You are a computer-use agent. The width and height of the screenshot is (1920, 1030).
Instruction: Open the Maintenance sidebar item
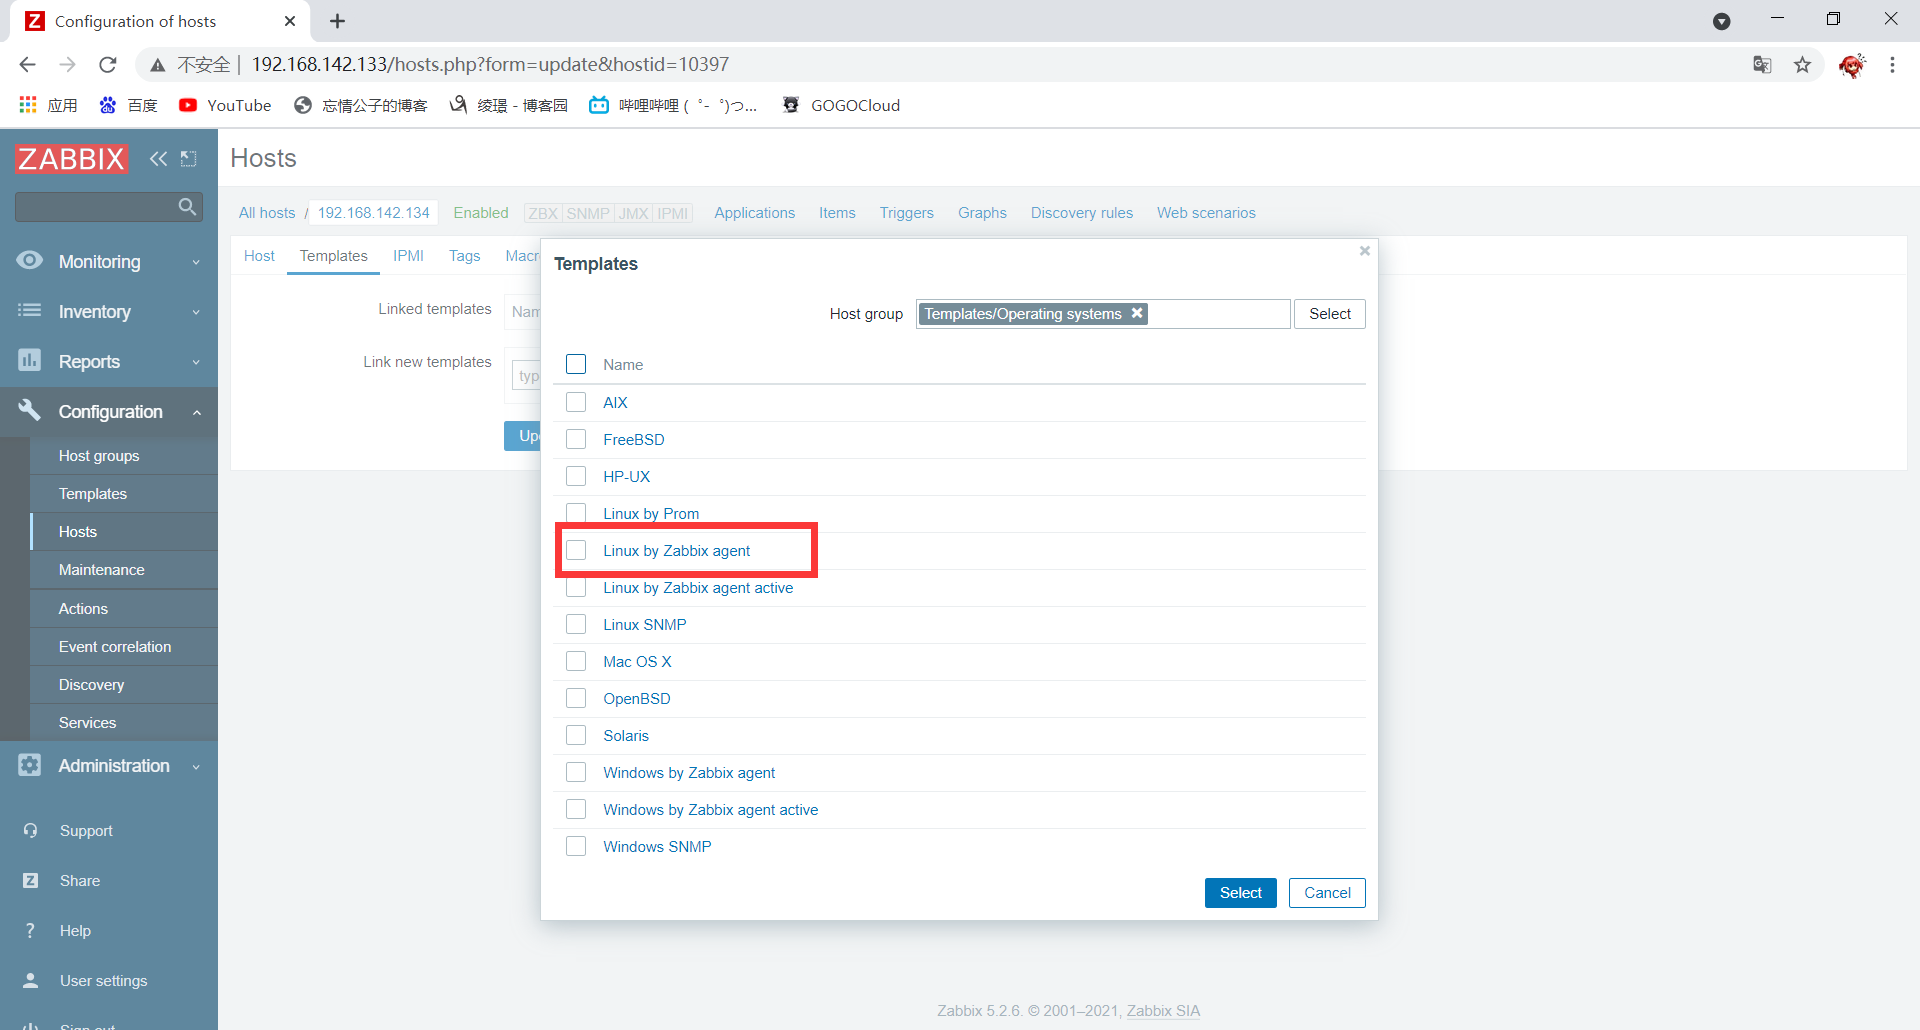(124, 569)
